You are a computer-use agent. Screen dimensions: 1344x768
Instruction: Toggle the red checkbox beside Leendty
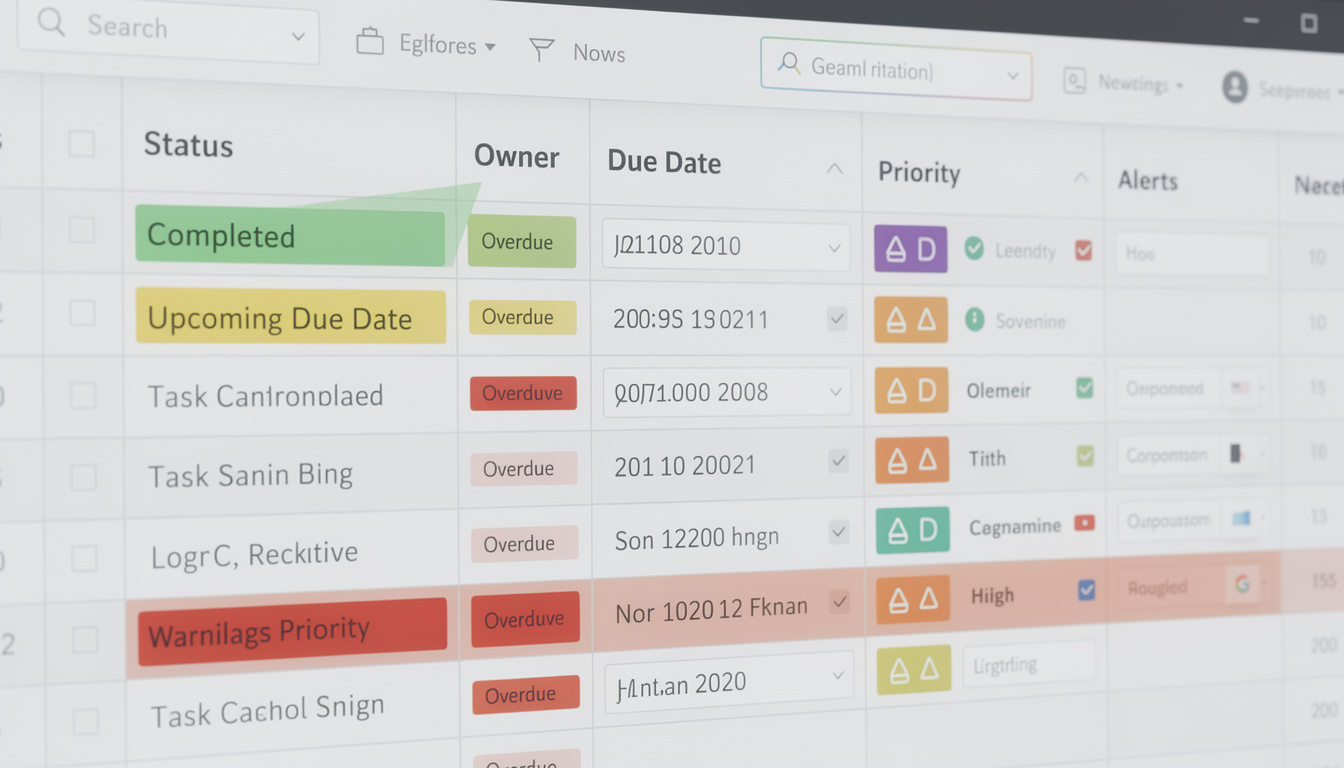click(1083, 250)
